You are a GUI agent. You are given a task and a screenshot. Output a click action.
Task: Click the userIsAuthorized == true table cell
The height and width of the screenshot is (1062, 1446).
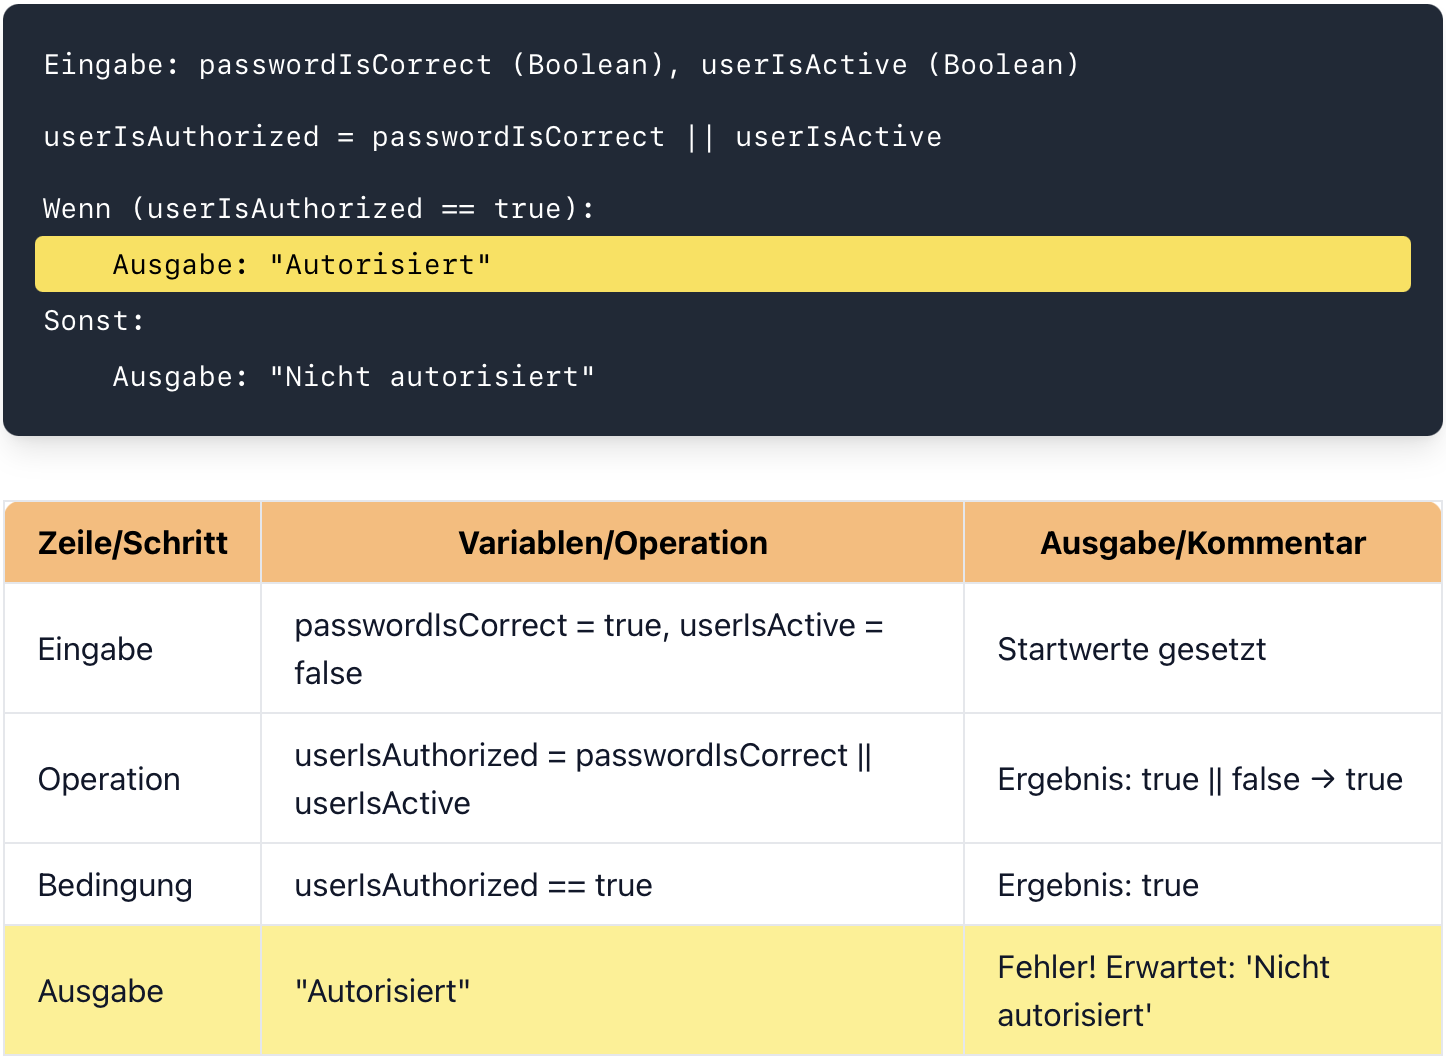[x=612, y=885]
